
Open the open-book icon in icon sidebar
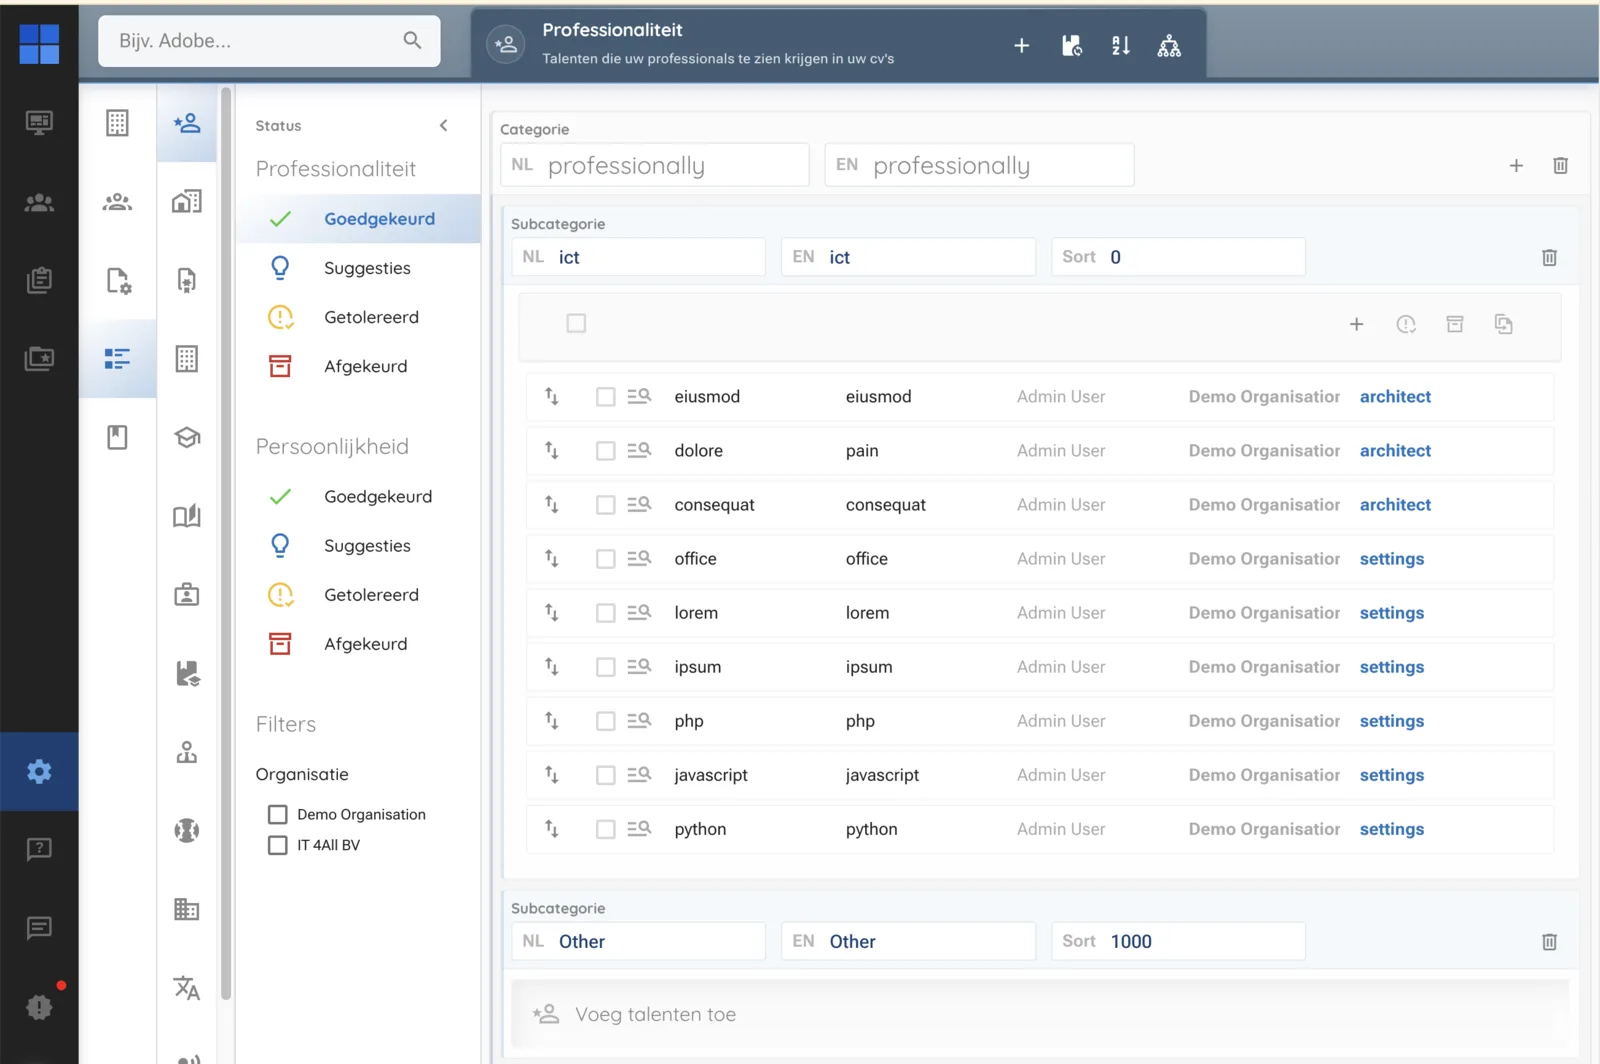(x=187, y=516)
